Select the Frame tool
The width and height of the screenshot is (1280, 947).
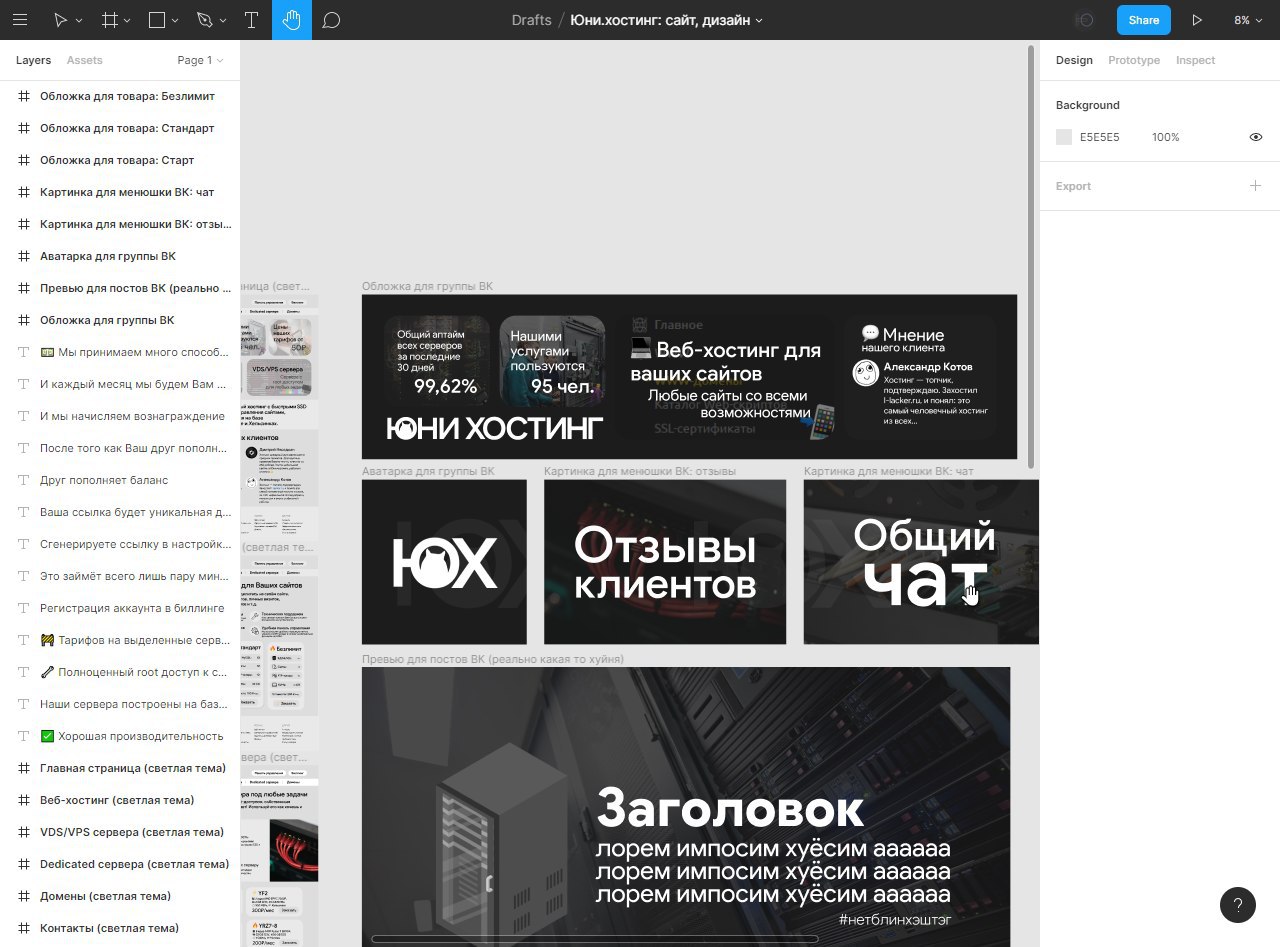pos(111,20)
